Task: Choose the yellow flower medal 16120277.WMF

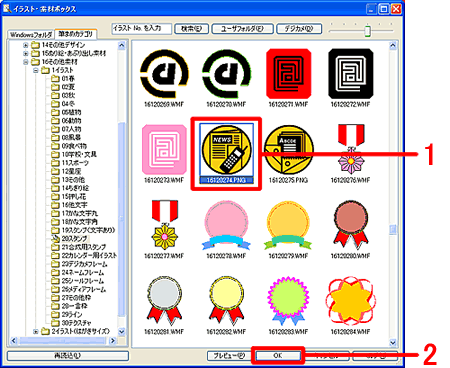Action: point(164,225)
